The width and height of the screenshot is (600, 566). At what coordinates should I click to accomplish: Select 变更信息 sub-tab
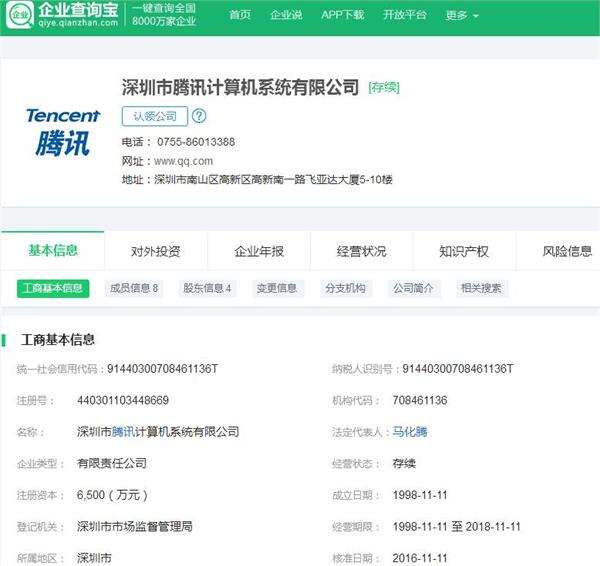277,288
